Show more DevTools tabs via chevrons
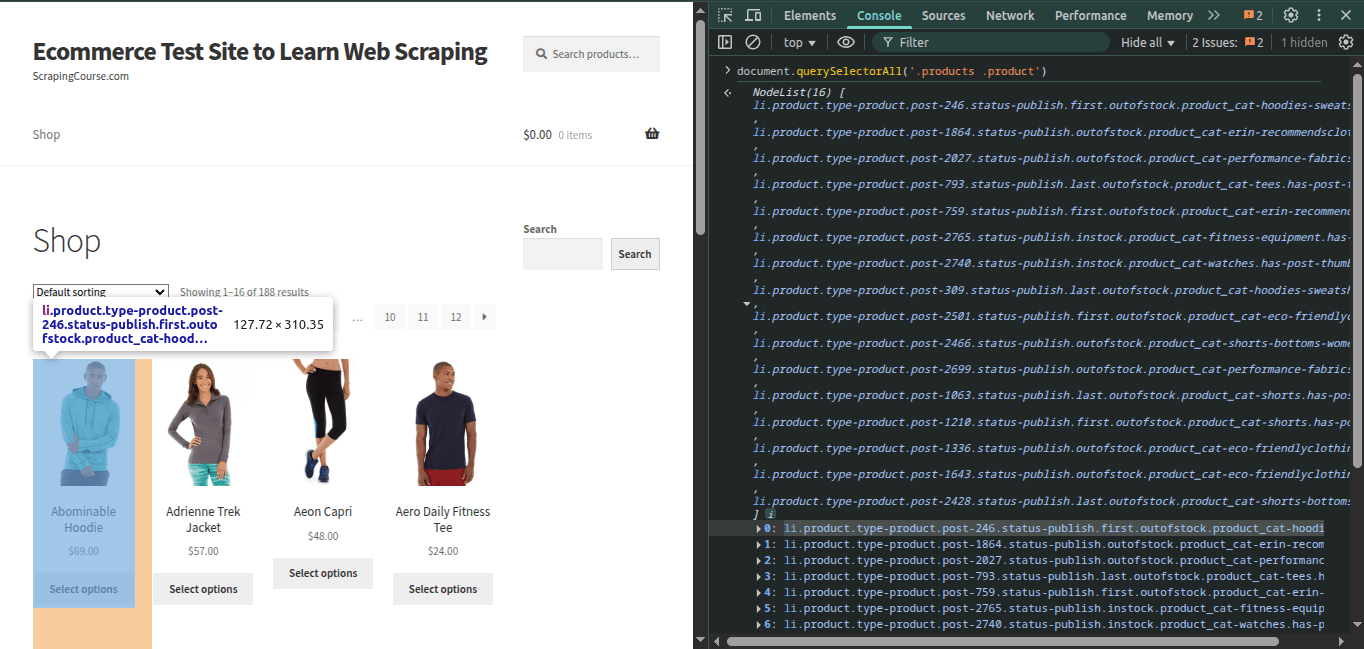The image size is (1364, 649). [1214, 15]
